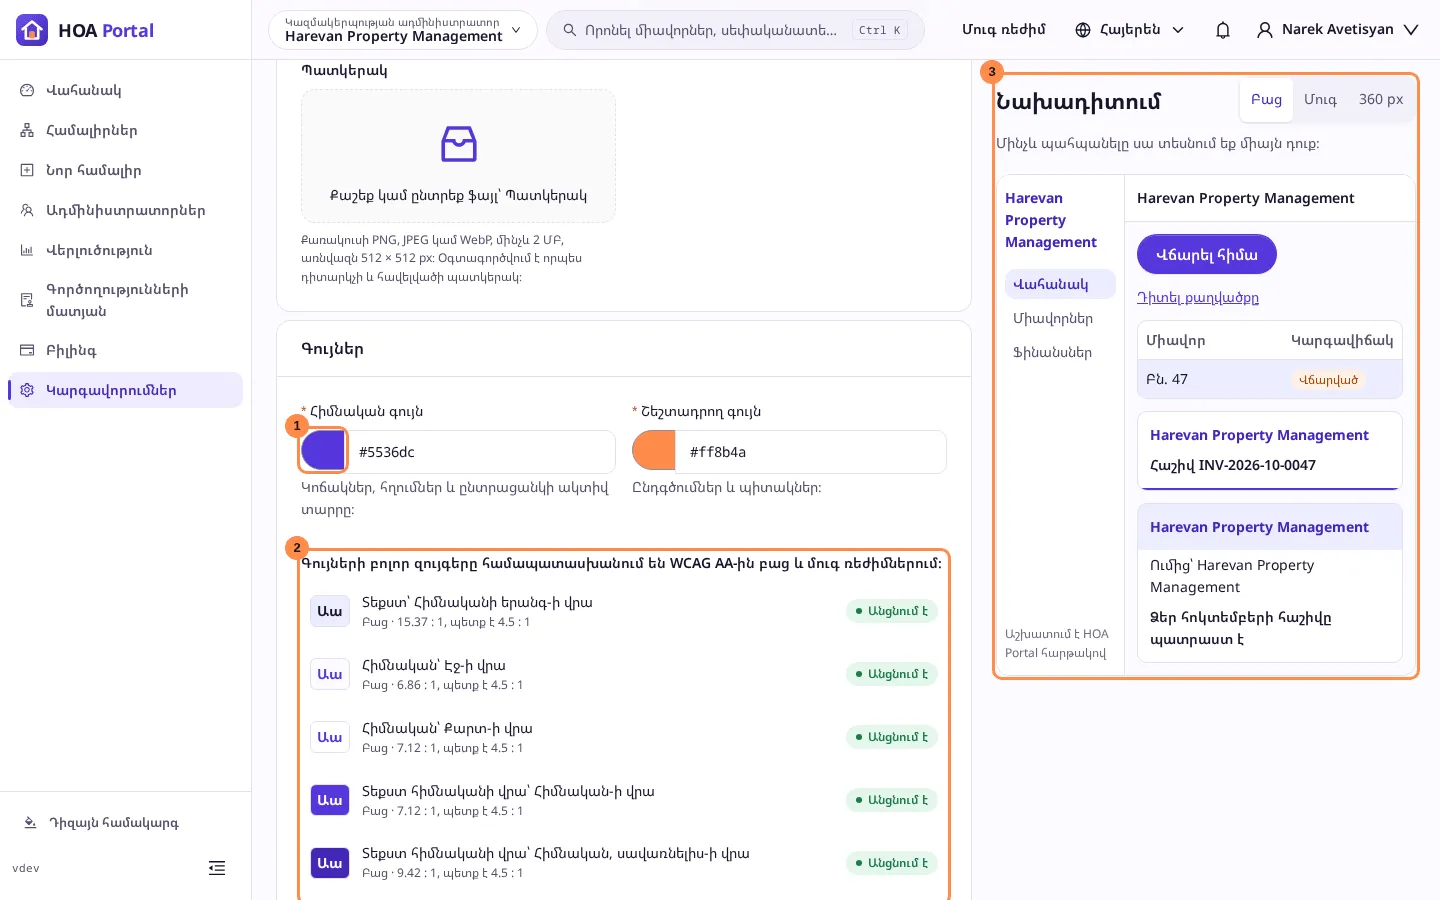Click the accent color hex input #ff8b4a

tap(811, 452)
